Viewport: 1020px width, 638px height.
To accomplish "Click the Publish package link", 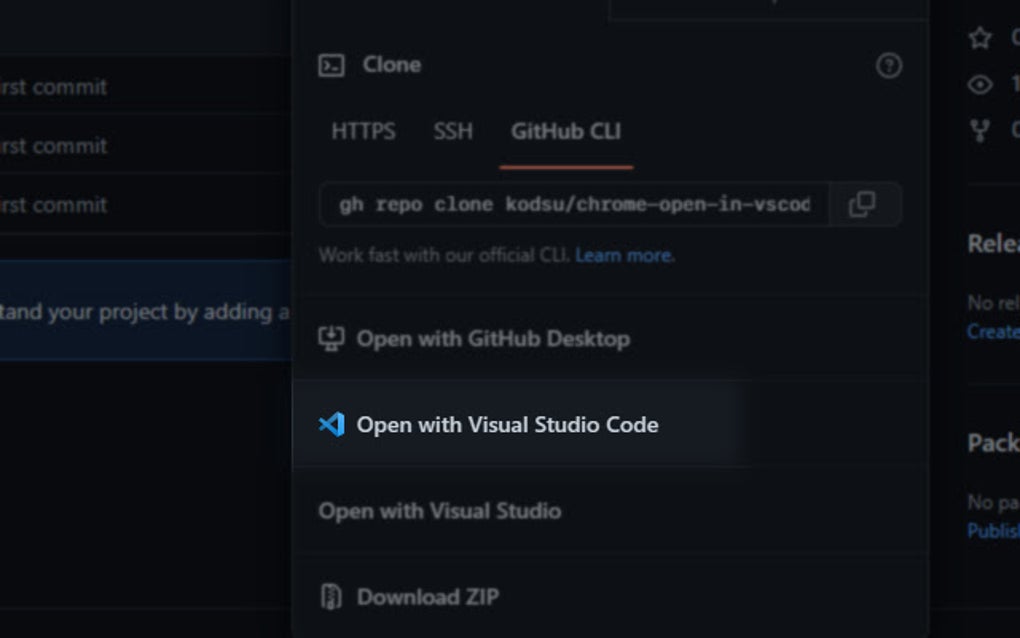I will coord(993,531).
